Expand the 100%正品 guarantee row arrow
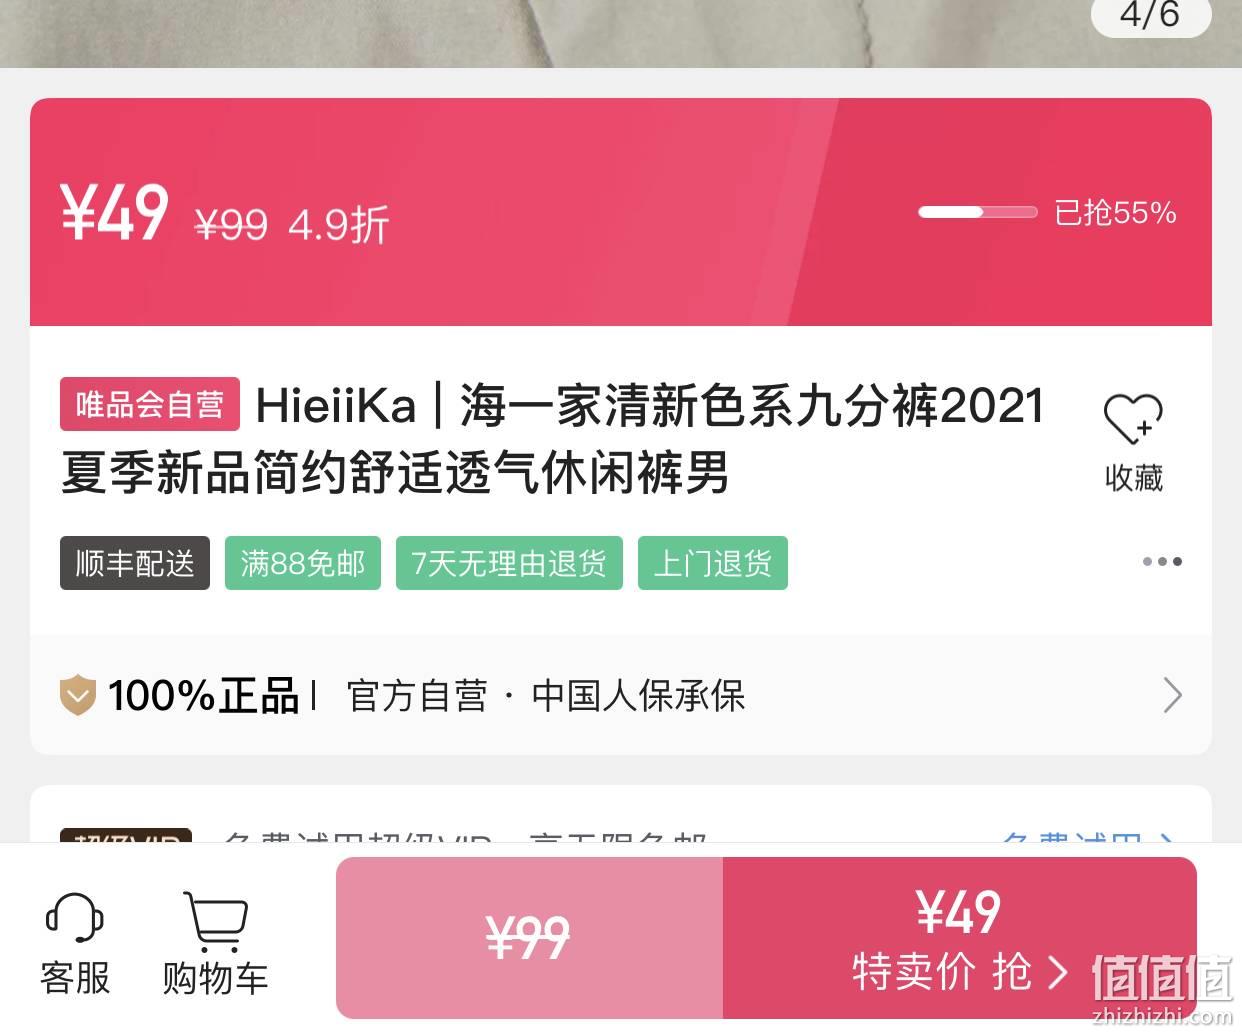1242x1034 pixels. pyautogui.click(x=1173, y=695)
